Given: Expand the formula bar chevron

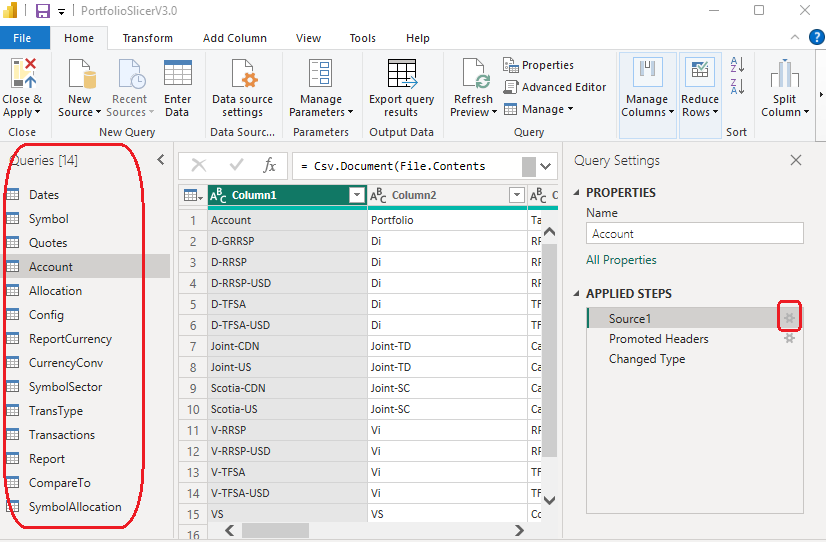Looking at the screenshot, I should tap(546, 166).
